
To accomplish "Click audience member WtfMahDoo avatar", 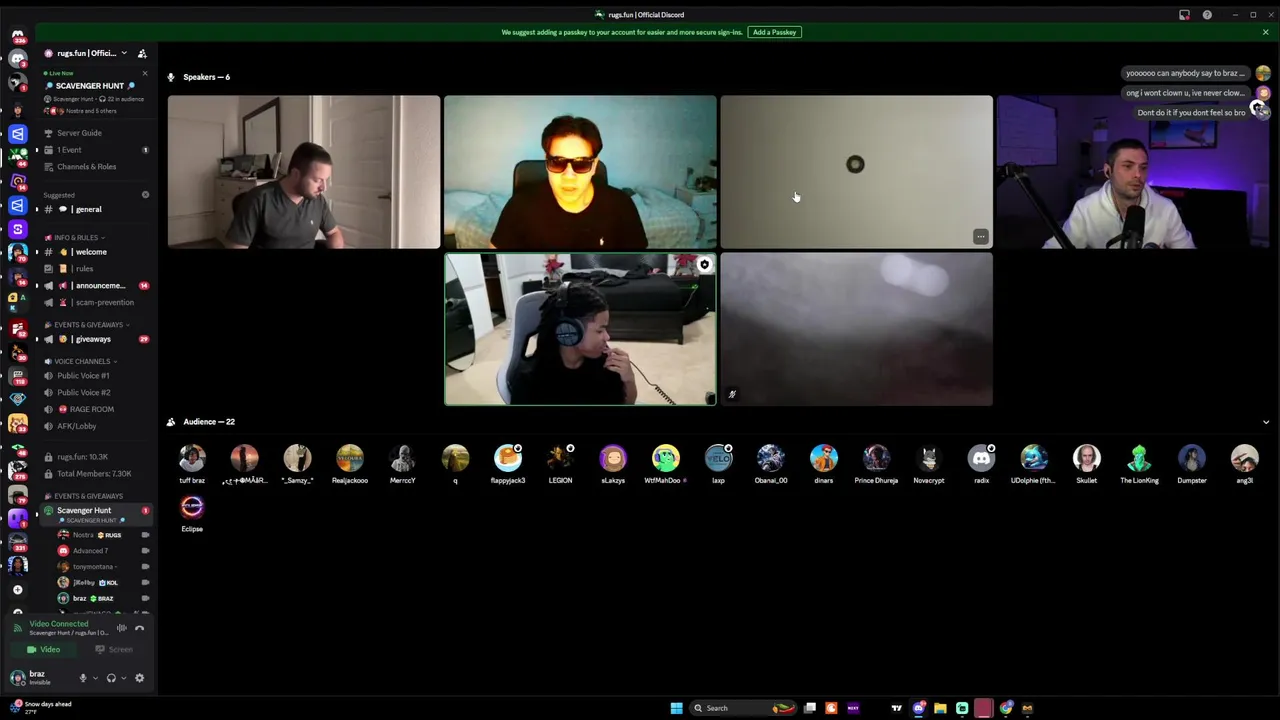I will coord(666,458).
